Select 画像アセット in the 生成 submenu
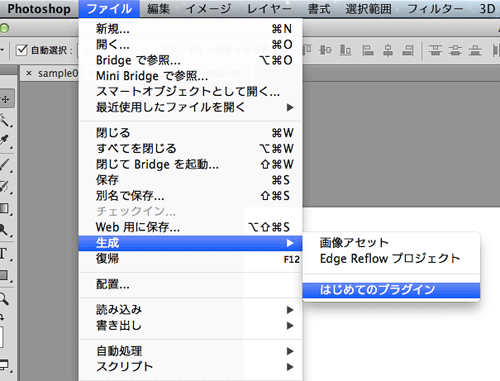The width and height of the screenshot is (500, 381). point(391,242)
